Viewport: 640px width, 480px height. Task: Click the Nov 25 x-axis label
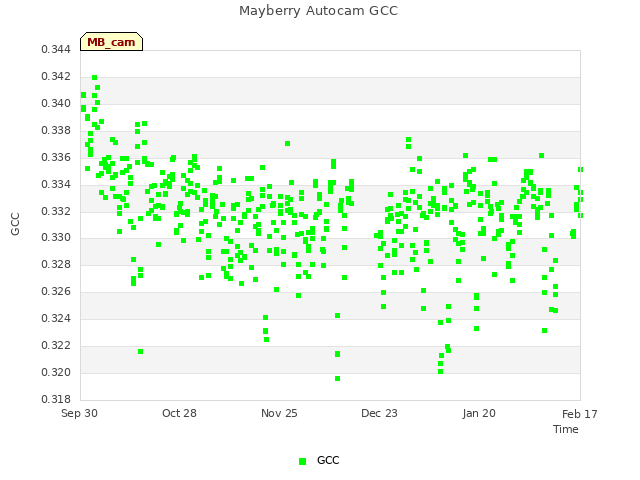[x=279, y=413]
